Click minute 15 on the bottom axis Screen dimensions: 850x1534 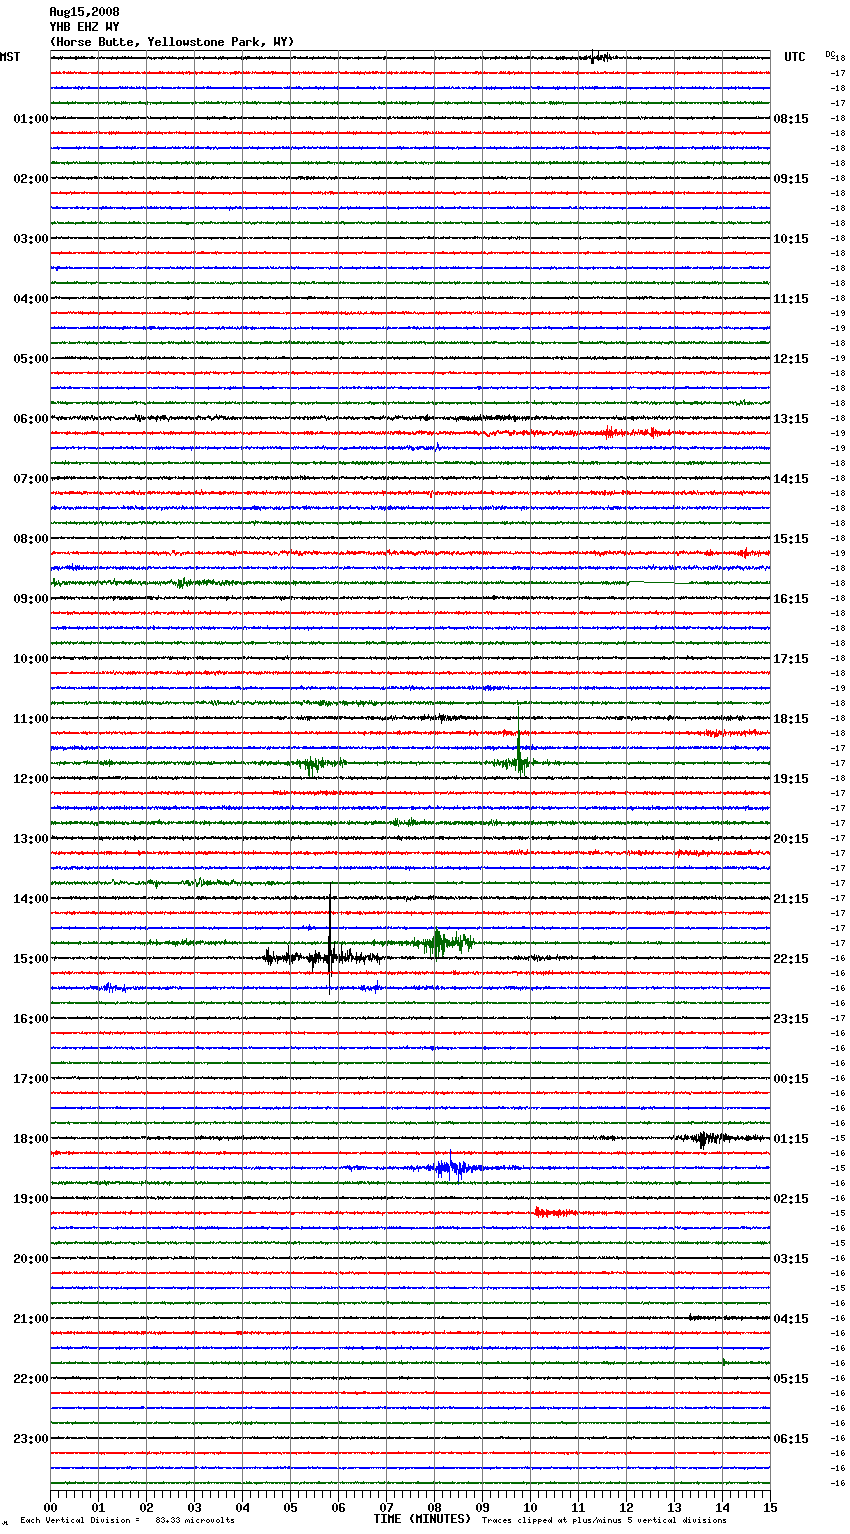coord(770,1507)
